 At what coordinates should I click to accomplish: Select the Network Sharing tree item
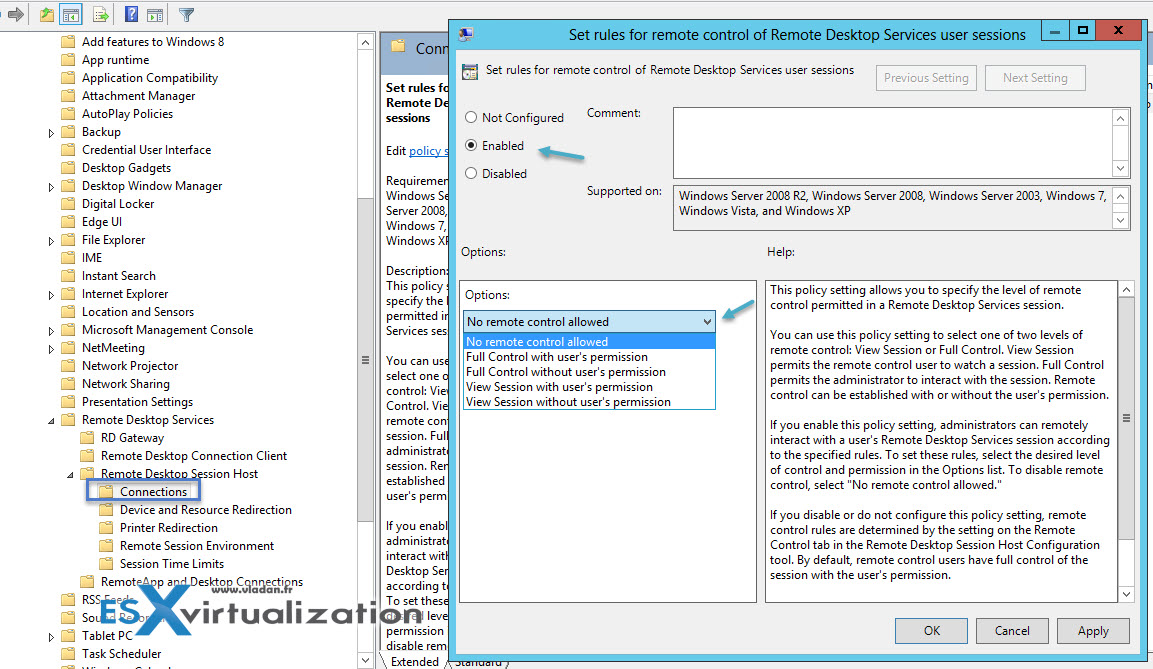pyautogui.click(x=125, y=384)
